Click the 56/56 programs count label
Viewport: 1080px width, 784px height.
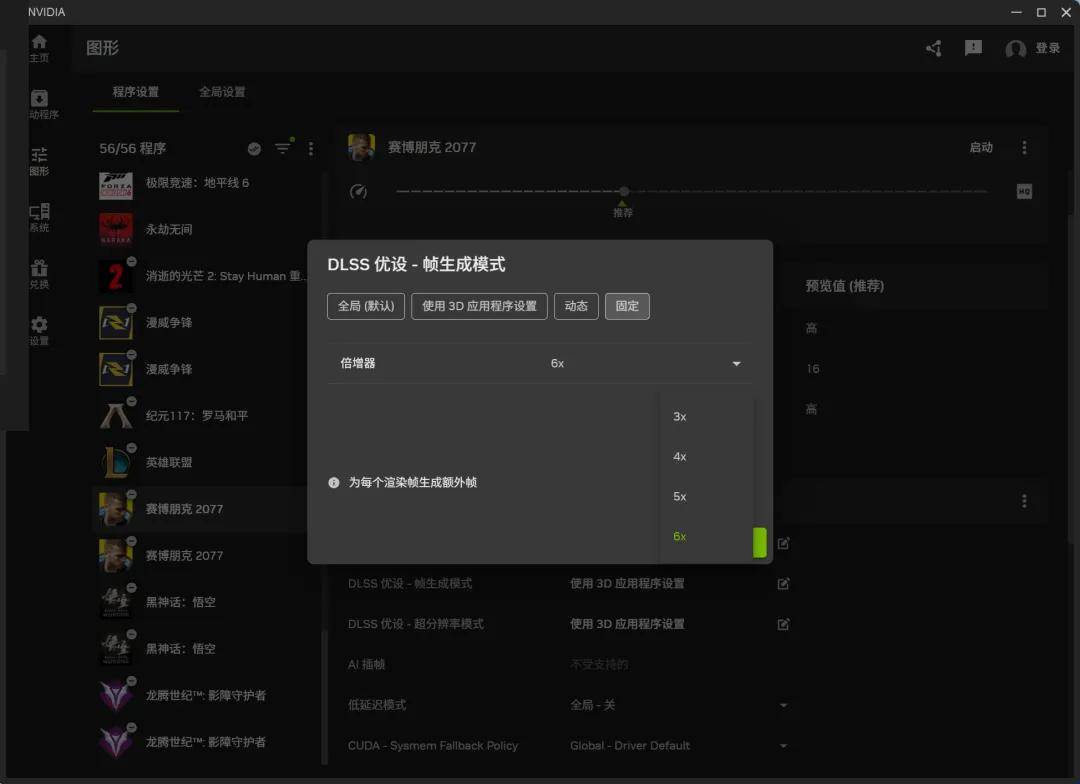pyautogui.click(x=132, y=149)
